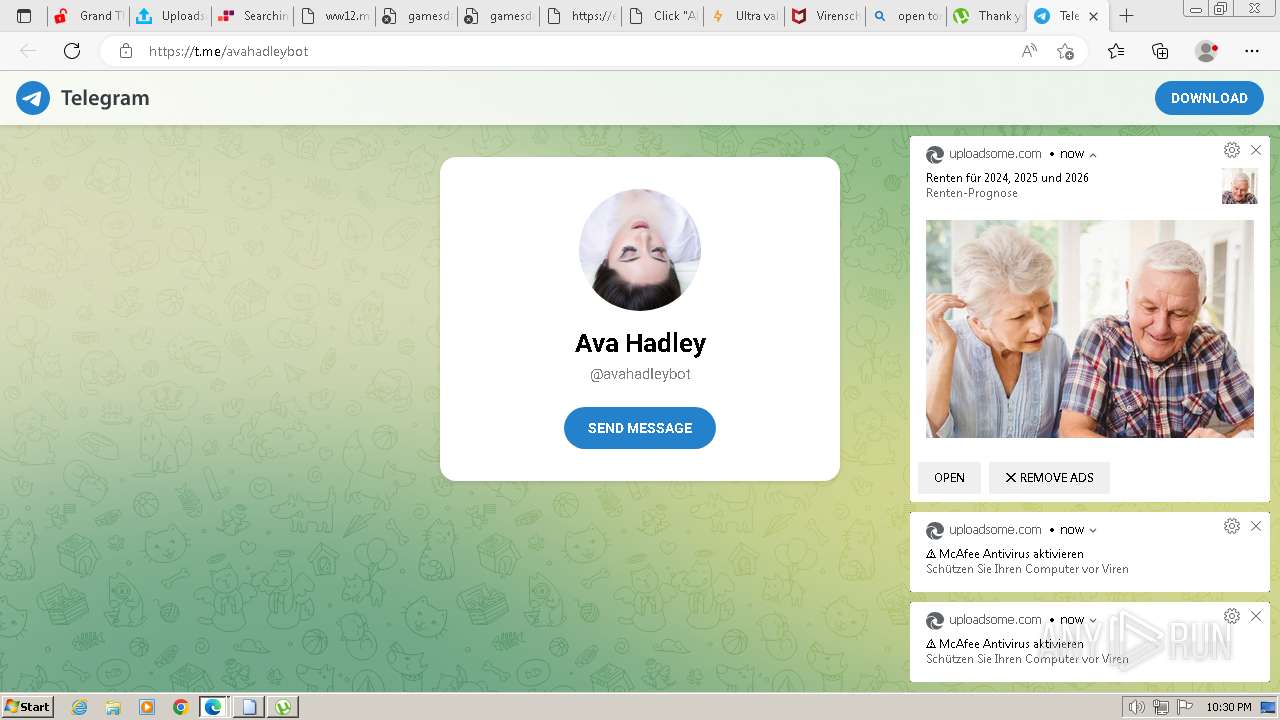The height and width of the screenshot is (720, 1280).
Task: Refresh the page with the reload icon
Action: pos(72,51)
